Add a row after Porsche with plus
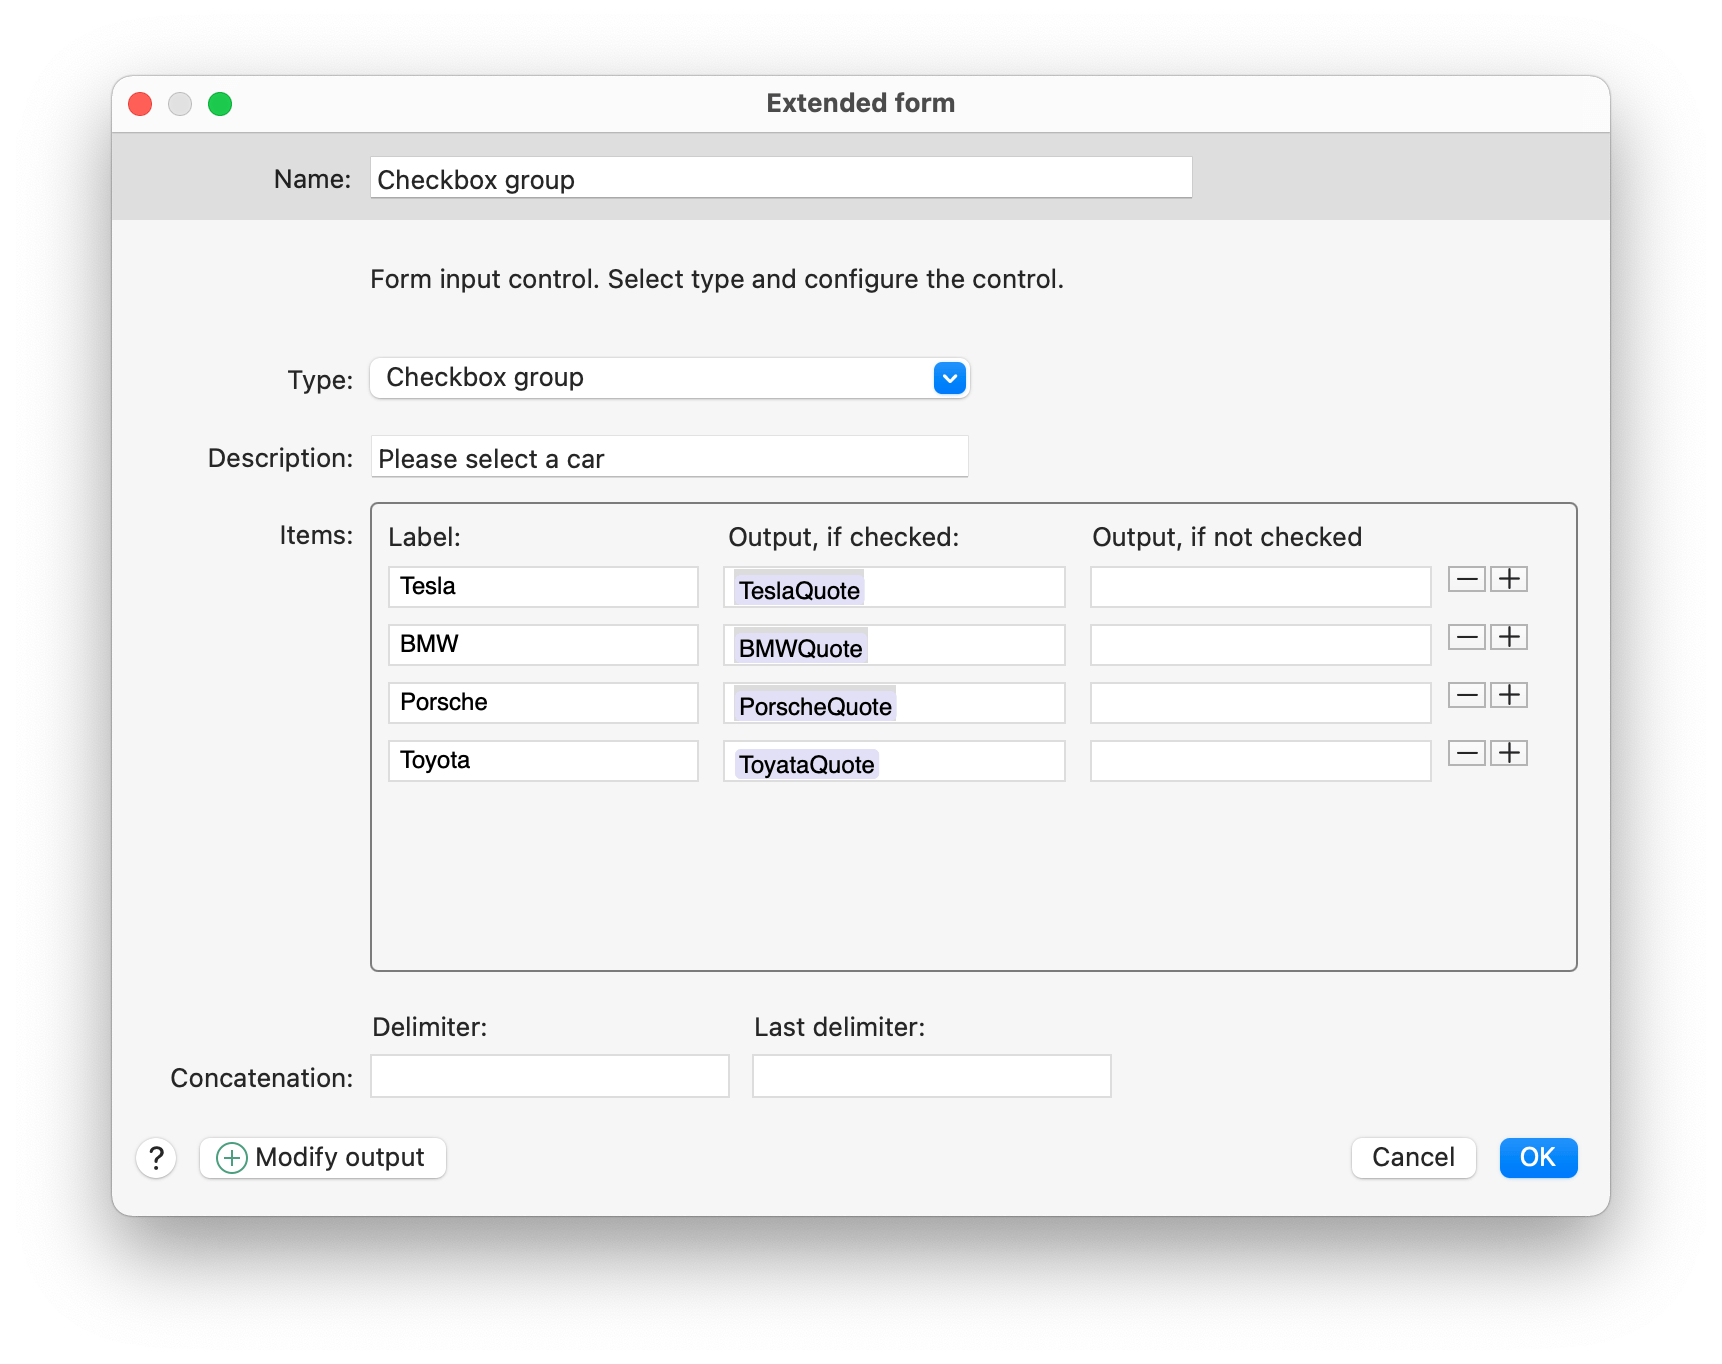Image resolution: width=1722 pixels, height=1364 pixels. [1509, 695]
